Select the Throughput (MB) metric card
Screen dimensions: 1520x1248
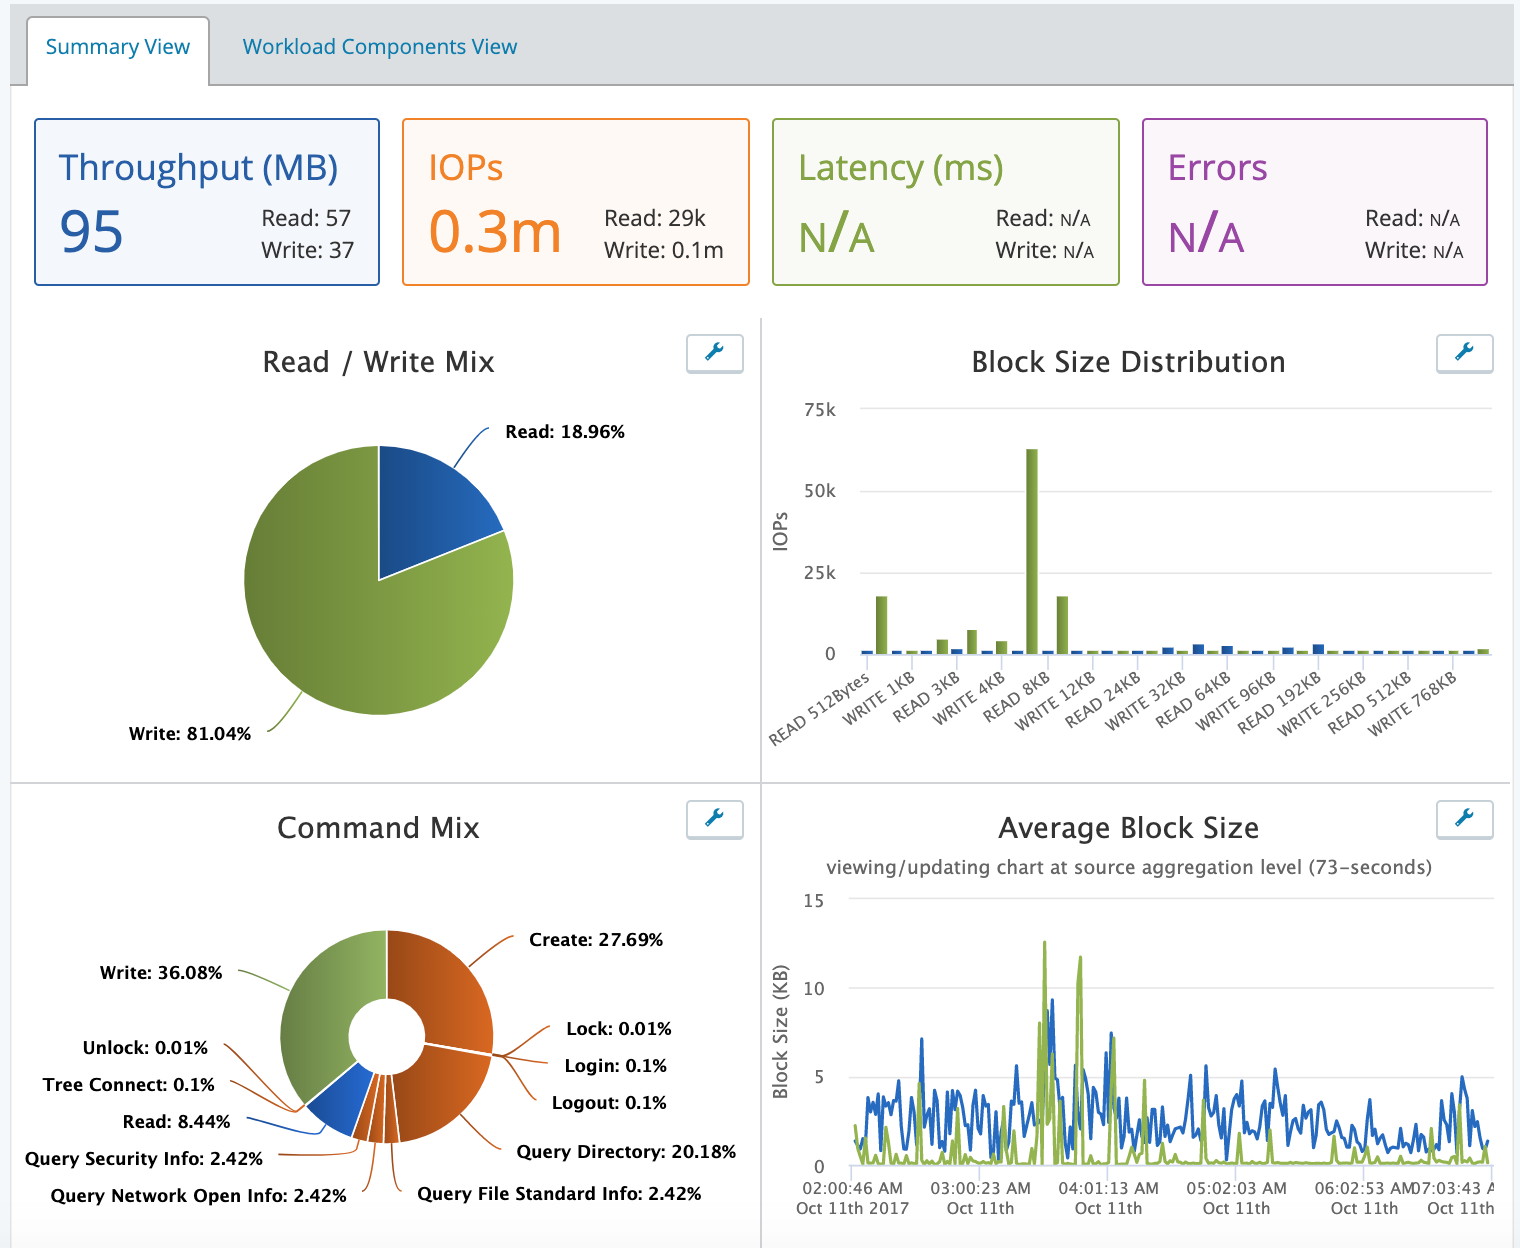pyautogui.click(x=207, y=202)
